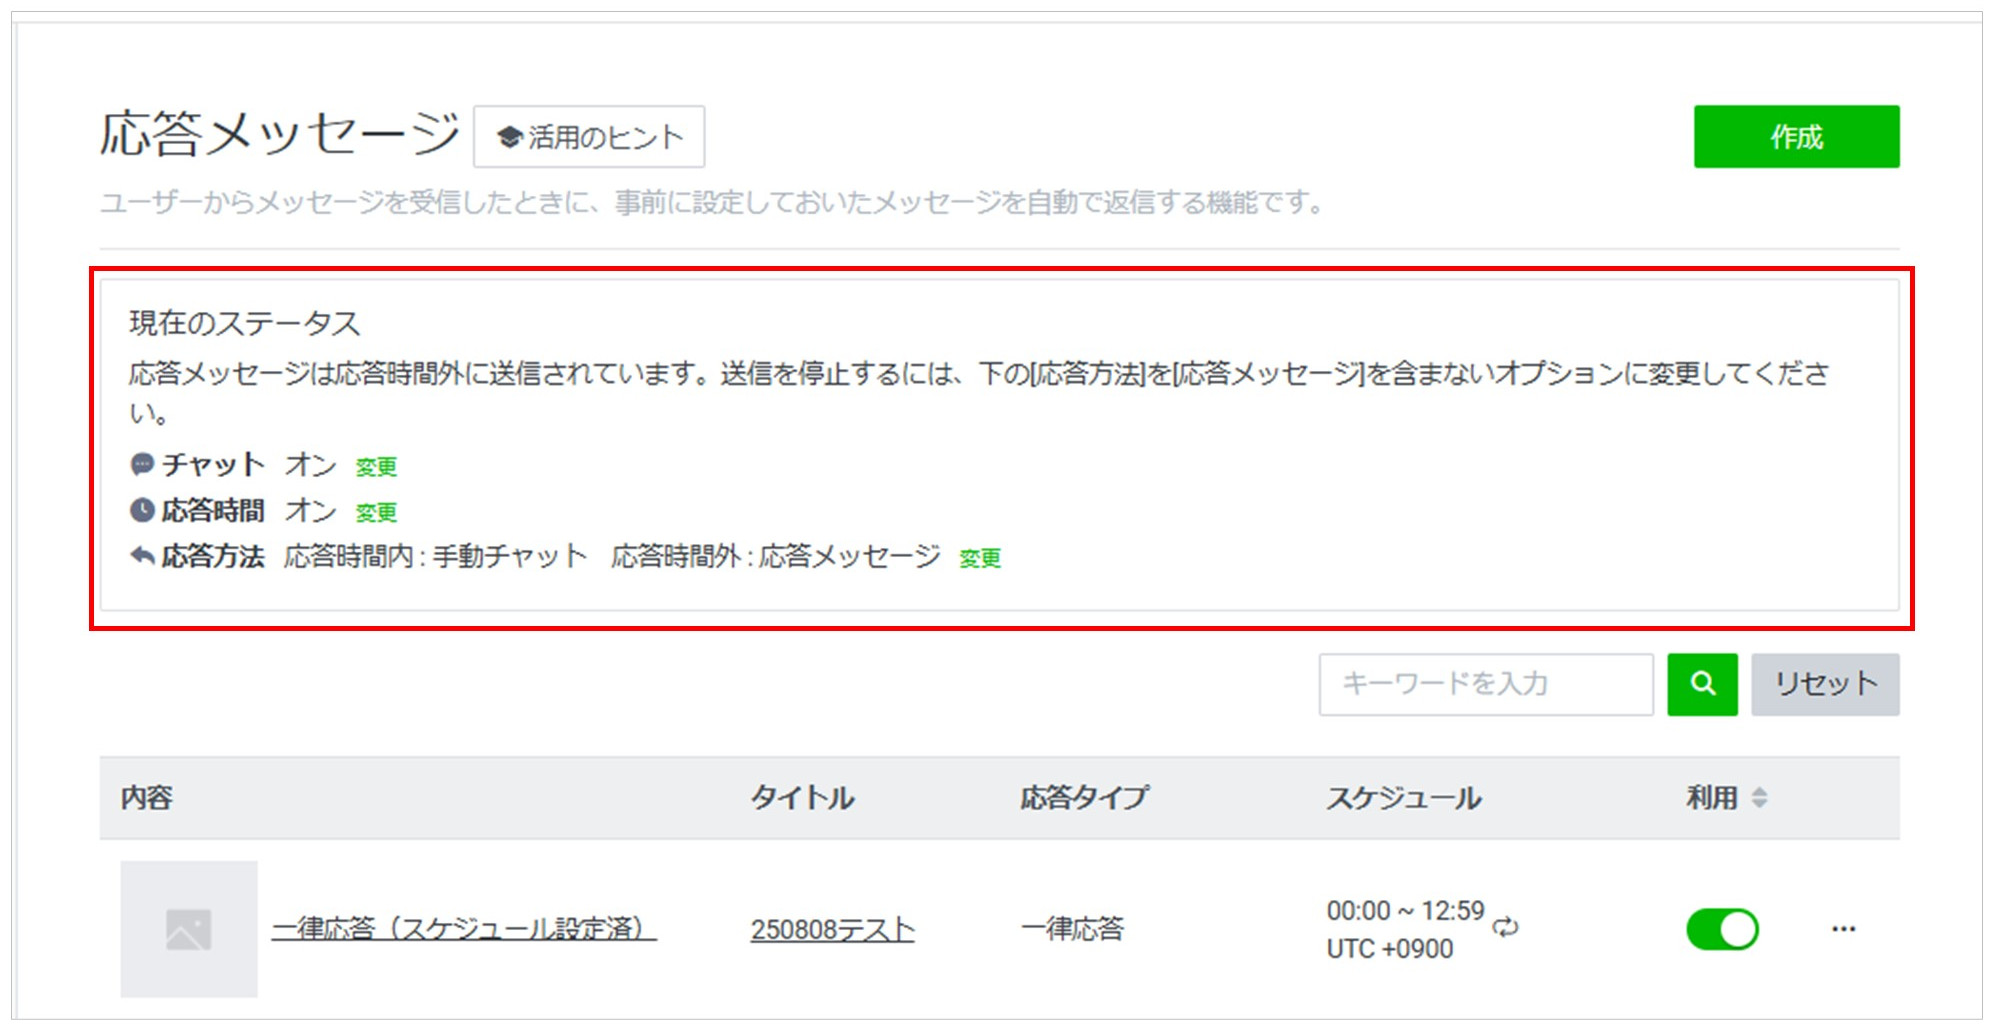Click the chat bubble icon beside チャット
Image resolution: width=2002 pixels, height=1030 pixels.
pyautogui.click(x=141, y=463)
